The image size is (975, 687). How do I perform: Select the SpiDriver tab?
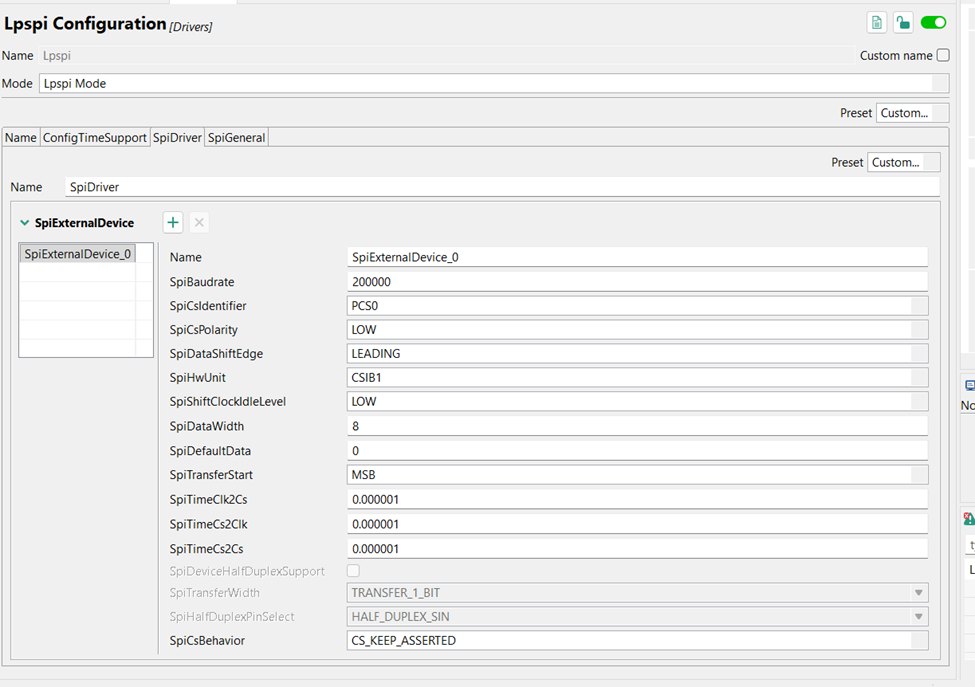(177, 137)
